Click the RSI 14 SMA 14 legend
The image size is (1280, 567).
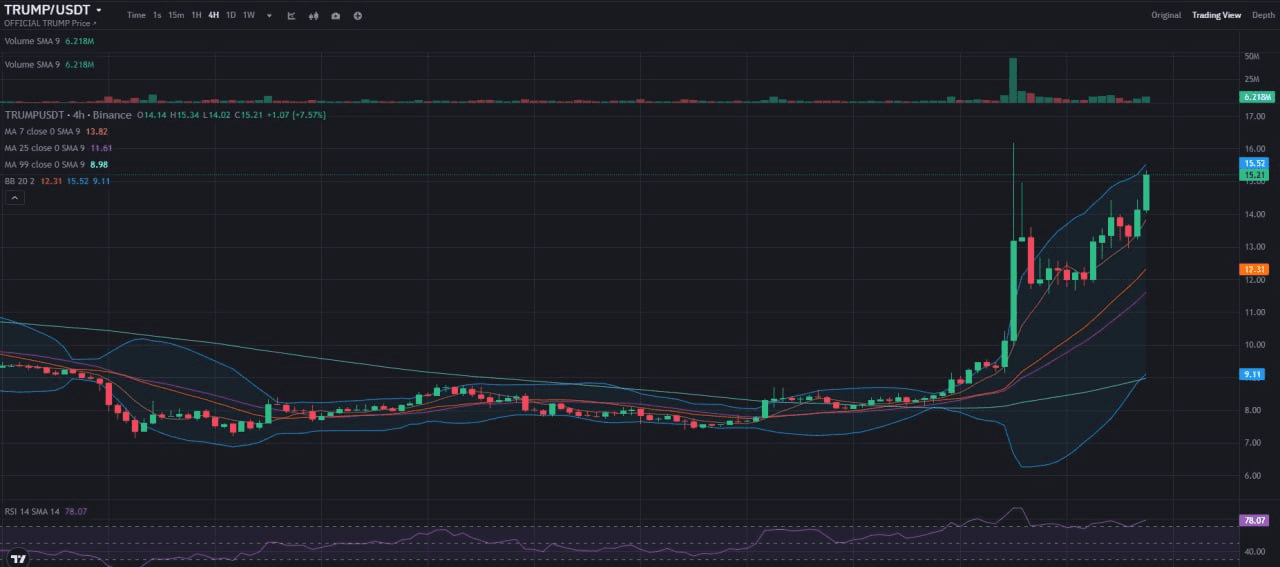point(46,511)
